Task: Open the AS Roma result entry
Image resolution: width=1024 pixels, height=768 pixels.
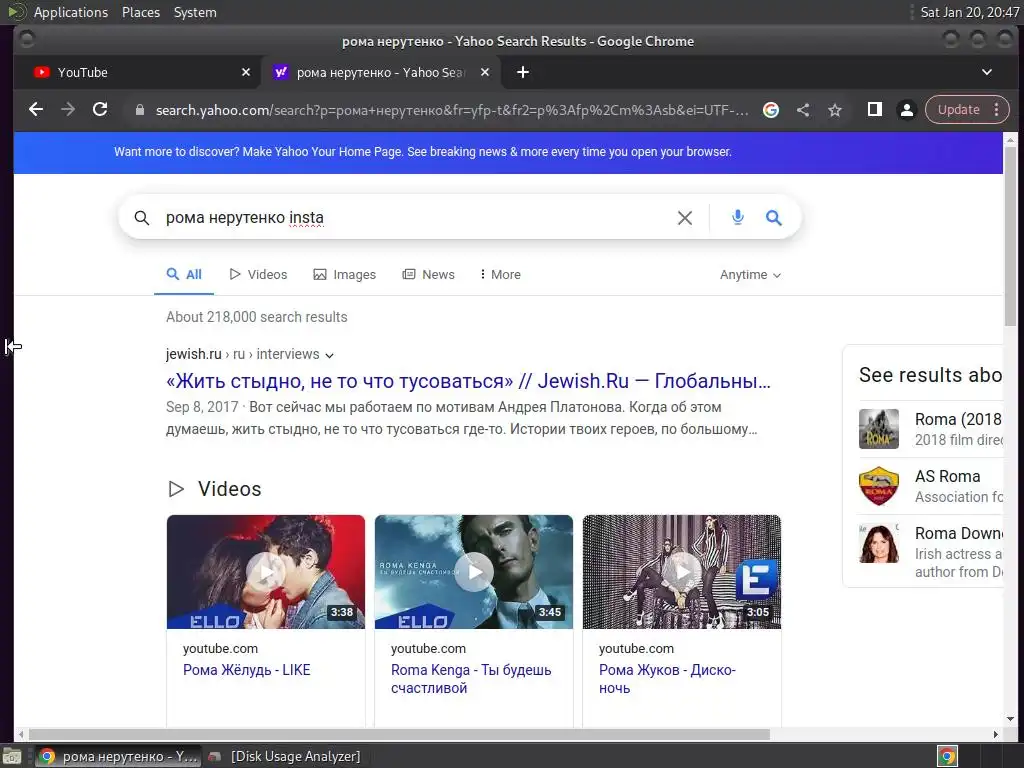Action: pyautogui.click(x=931, y=486)
